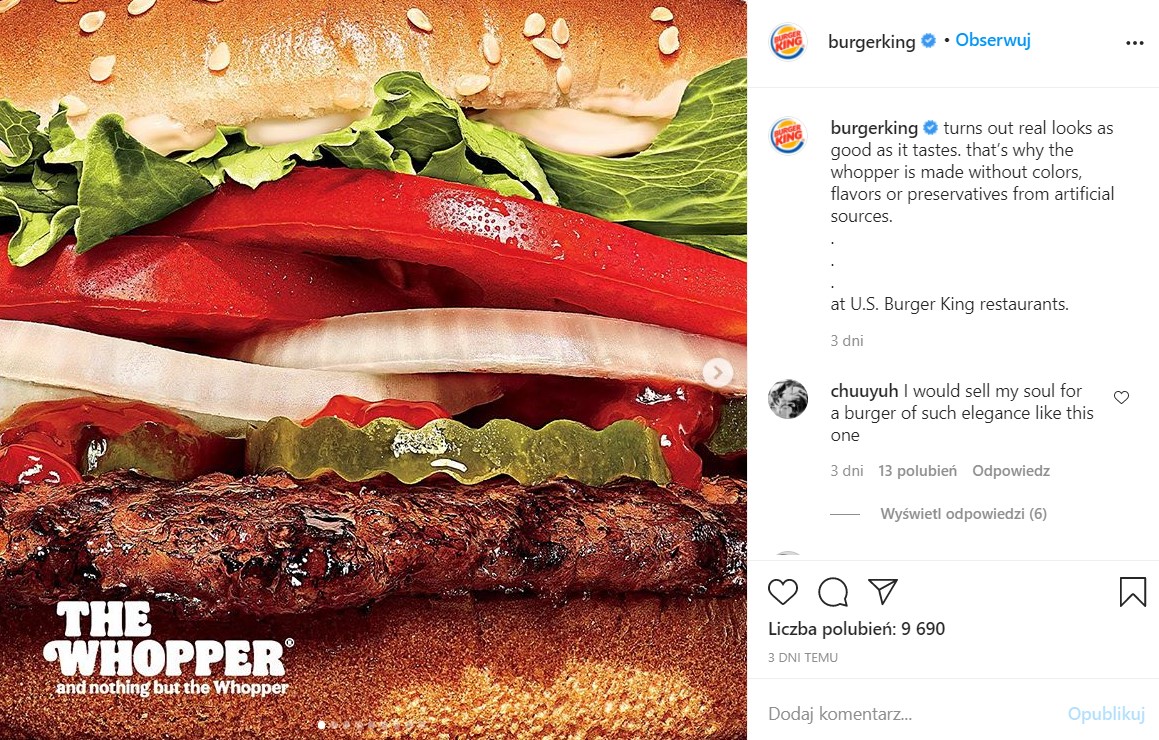Share the post via paper plane icon
This screenshot has width=1159, height=740.
pos(883,591)
